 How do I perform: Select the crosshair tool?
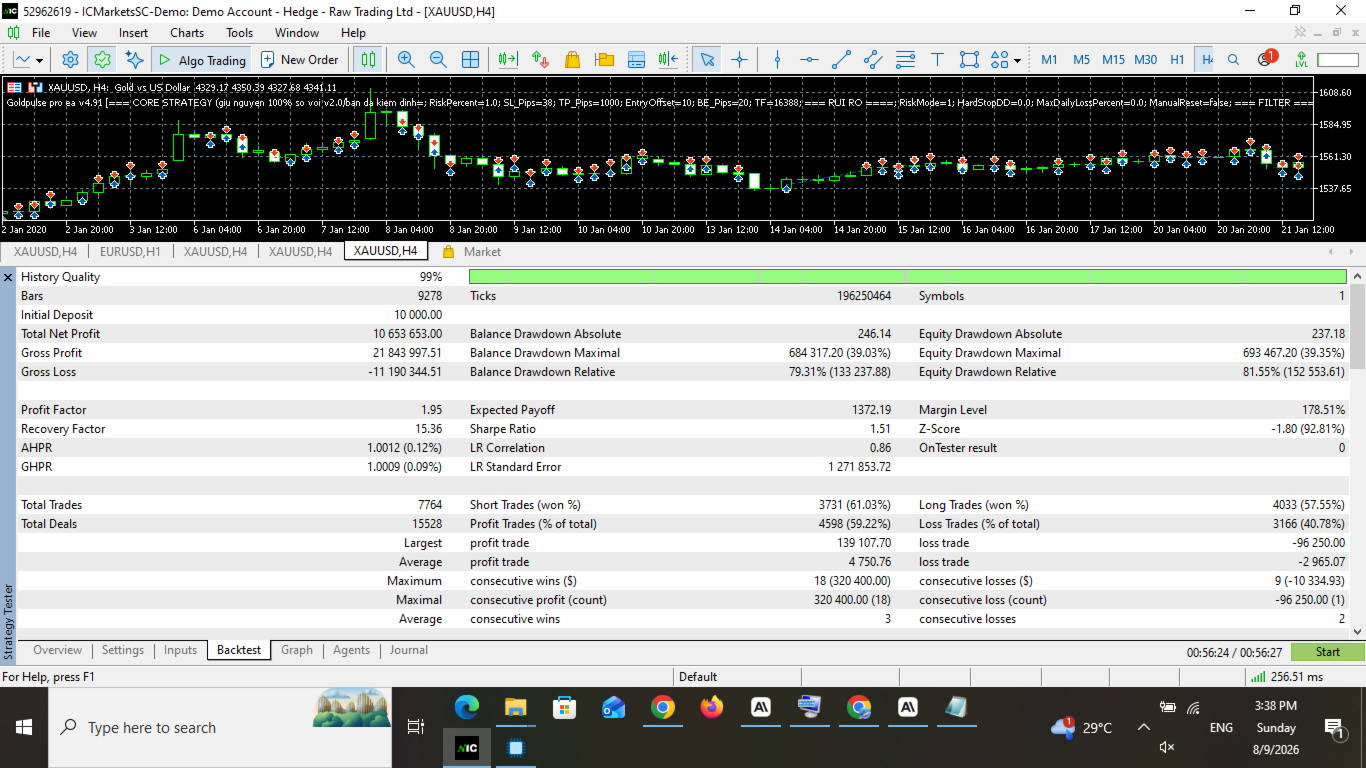pos(739,59)
